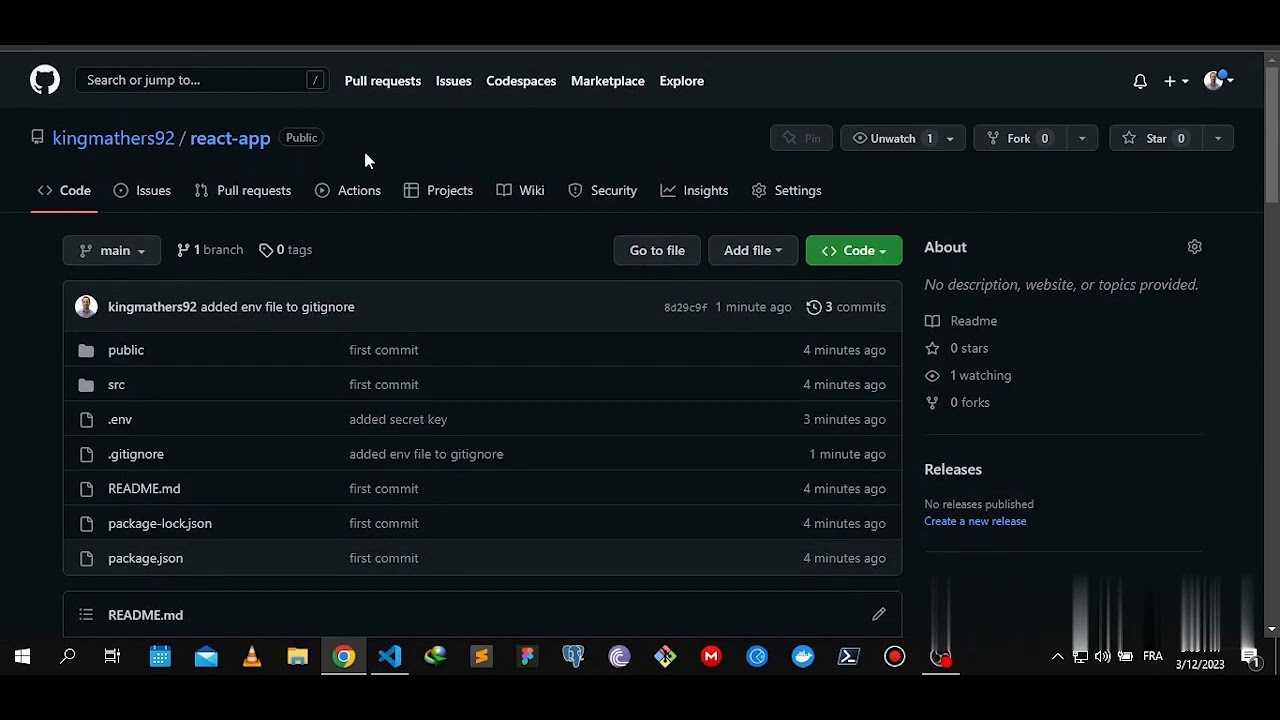The image size is (1280, 720).
Task: Expand the Star lists dropdown arrow
Action: [1218, 138]
